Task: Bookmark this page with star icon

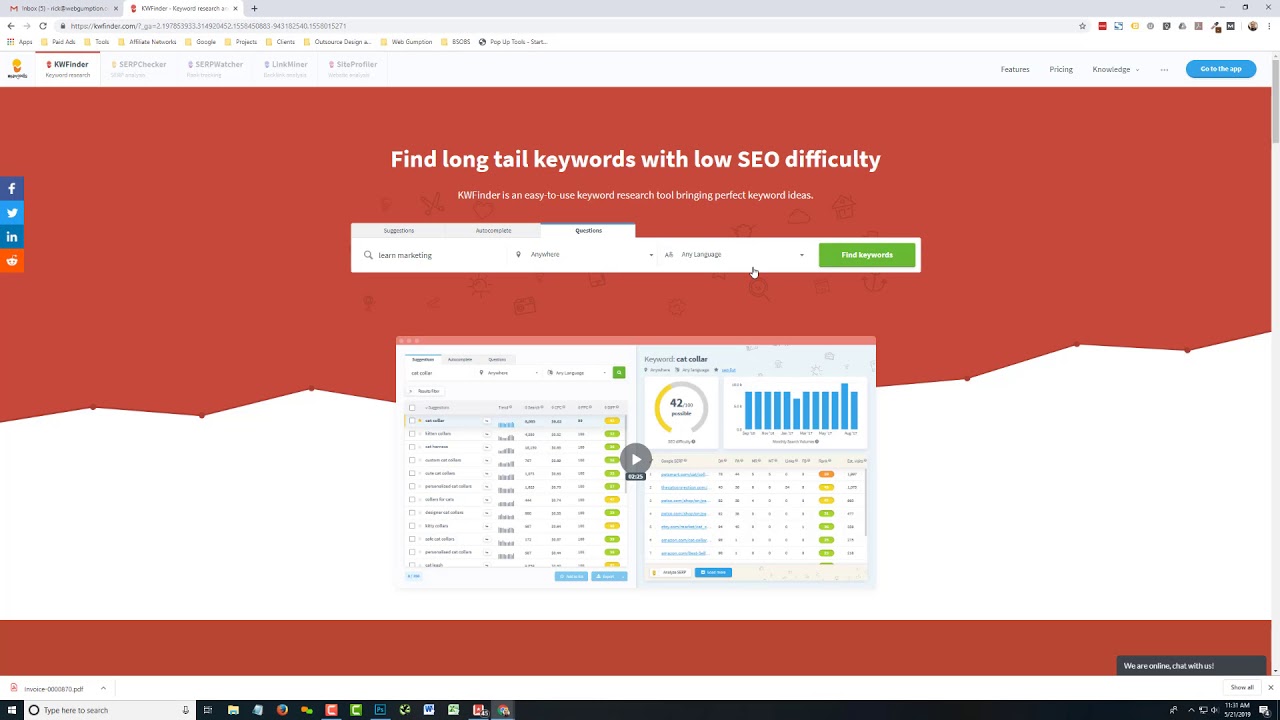Action: click(x=1082, y=26)
